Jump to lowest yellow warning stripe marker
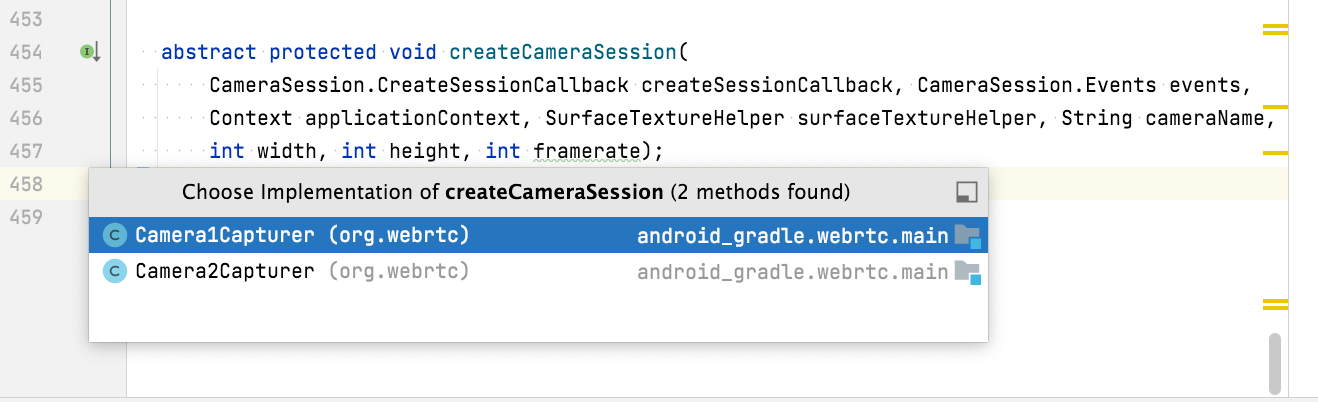 pyautogui.click(x=1275, y=305)
